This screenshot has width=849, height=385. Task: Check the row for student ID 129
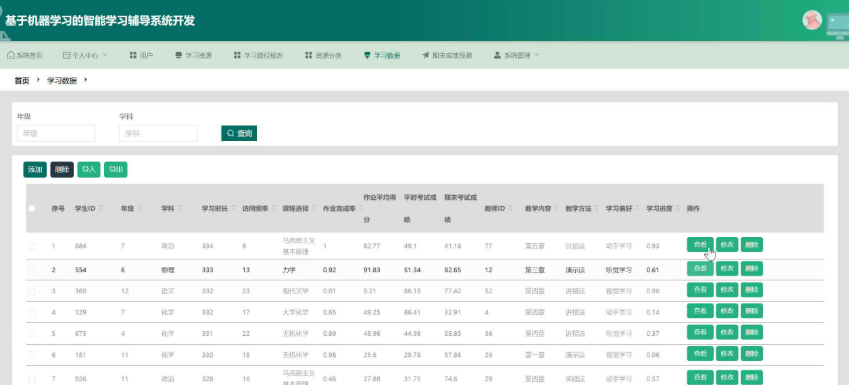(x=32, y=312)
